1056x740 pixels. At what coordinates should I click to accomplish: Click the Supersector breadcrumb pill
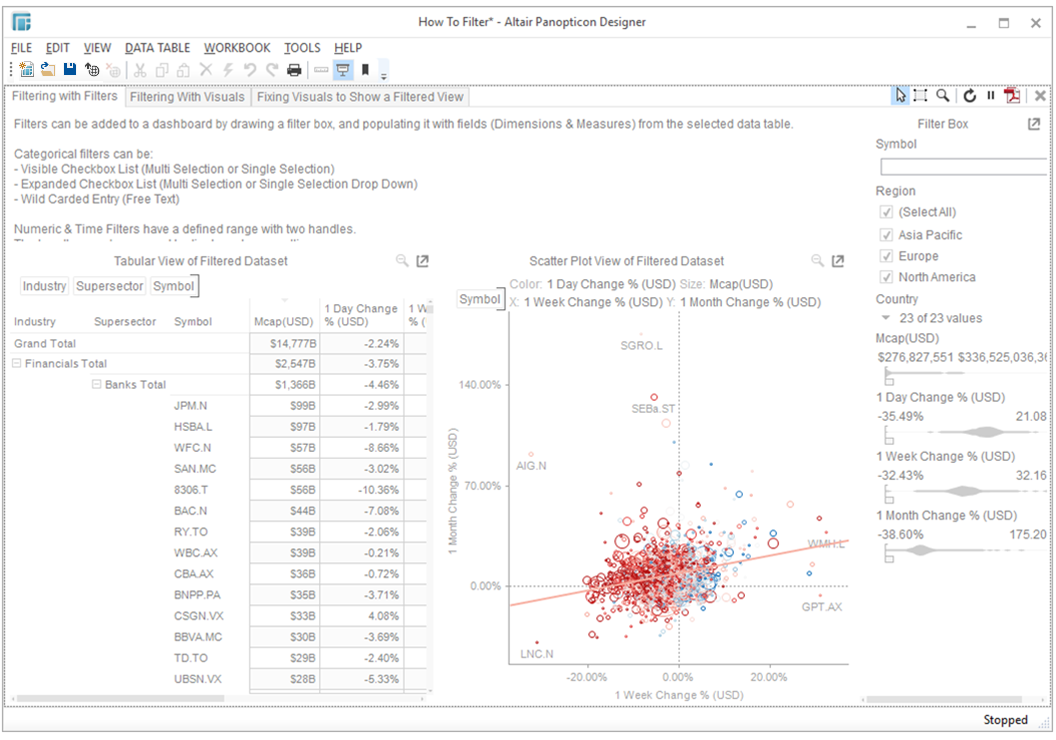tap(109, 285)
